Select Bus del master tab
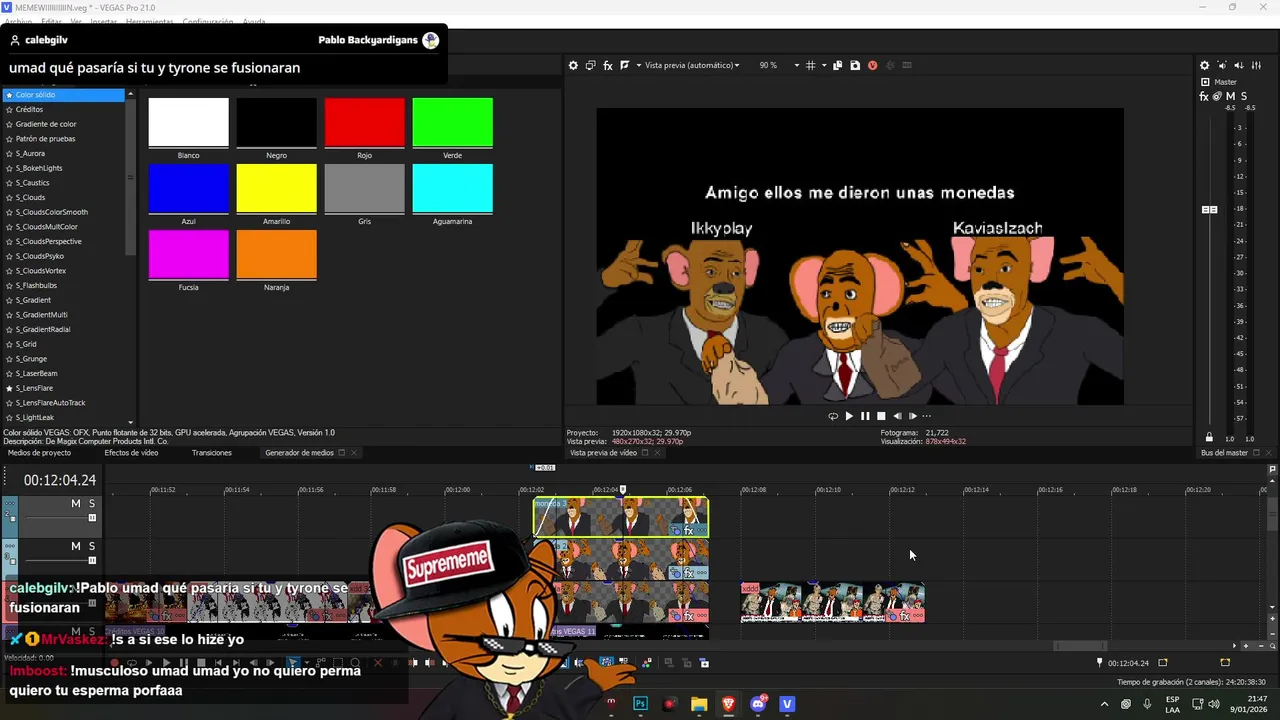Screen dimensions: 1280x720 coord(1224,453)
